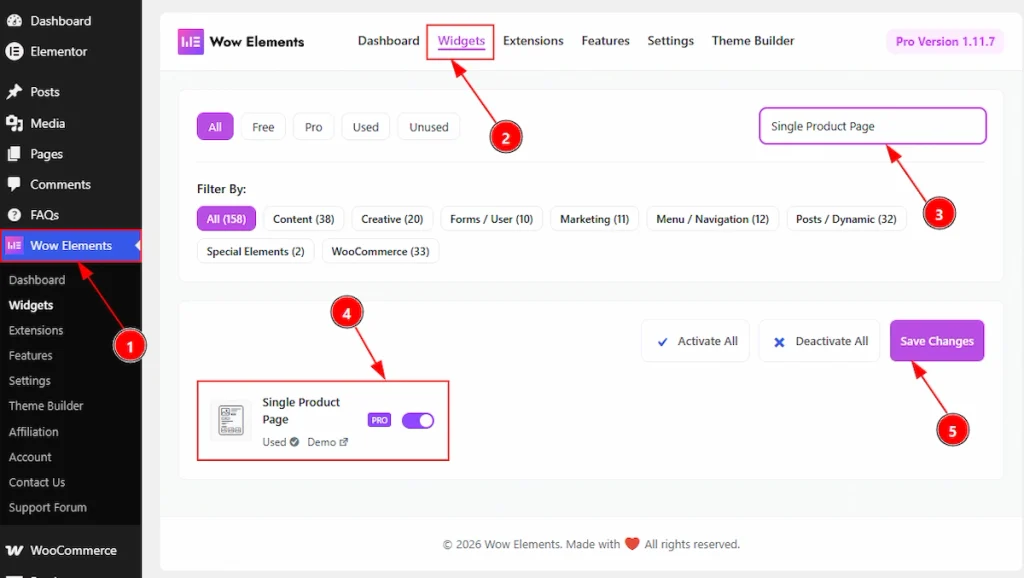1024x578 pixels.
Task: Open the Widgets tab in top navigation
Action: [461, 41]
